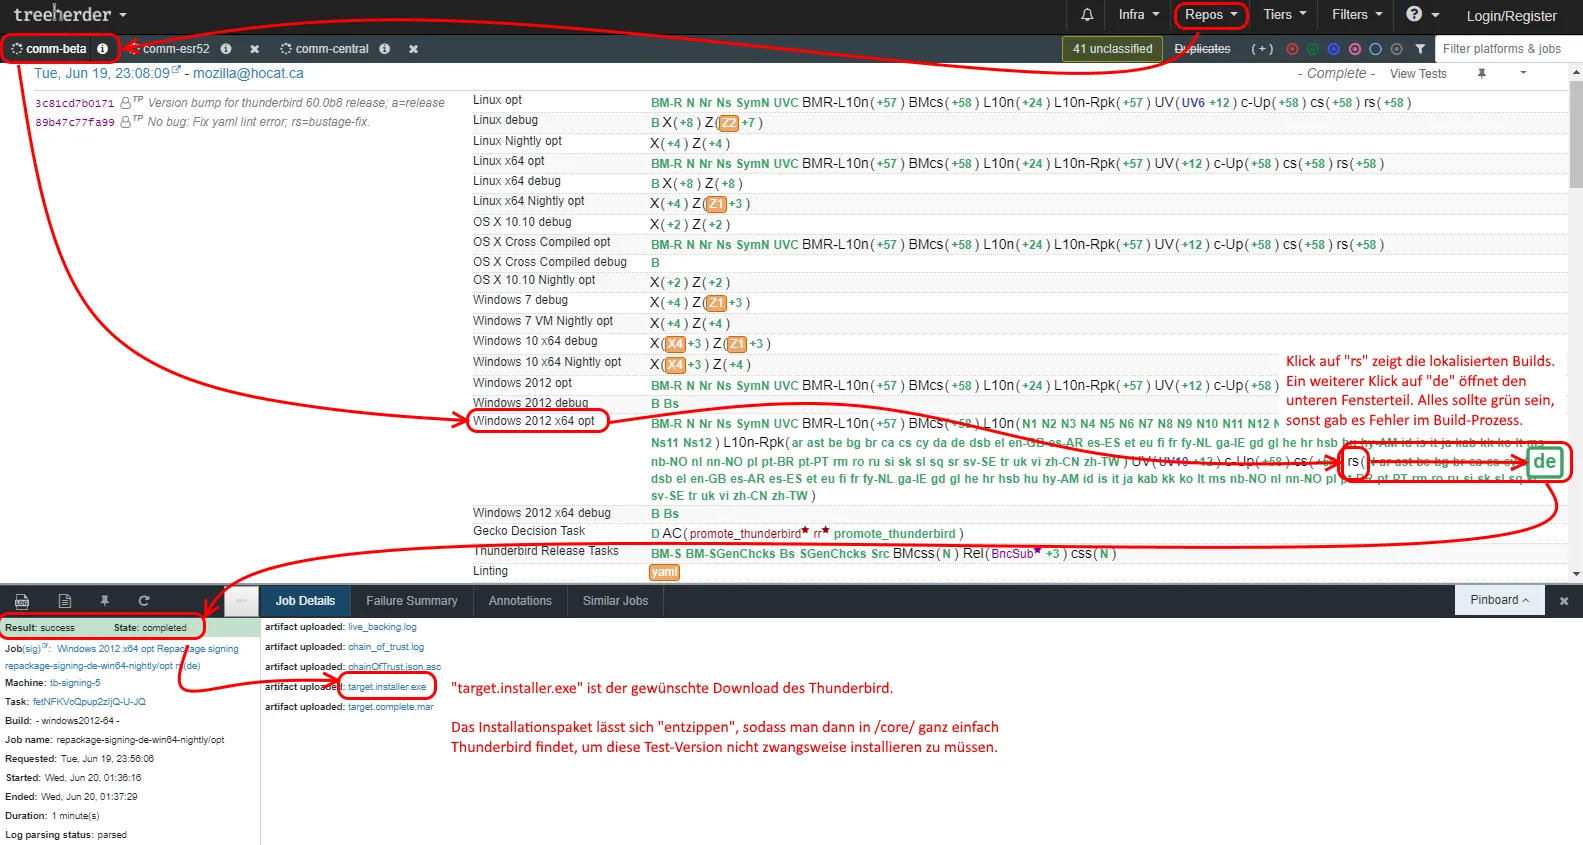Open the Tiers dropdown
The image size is (1583, 845).
pyautogui.click(x=1285, y=14)
